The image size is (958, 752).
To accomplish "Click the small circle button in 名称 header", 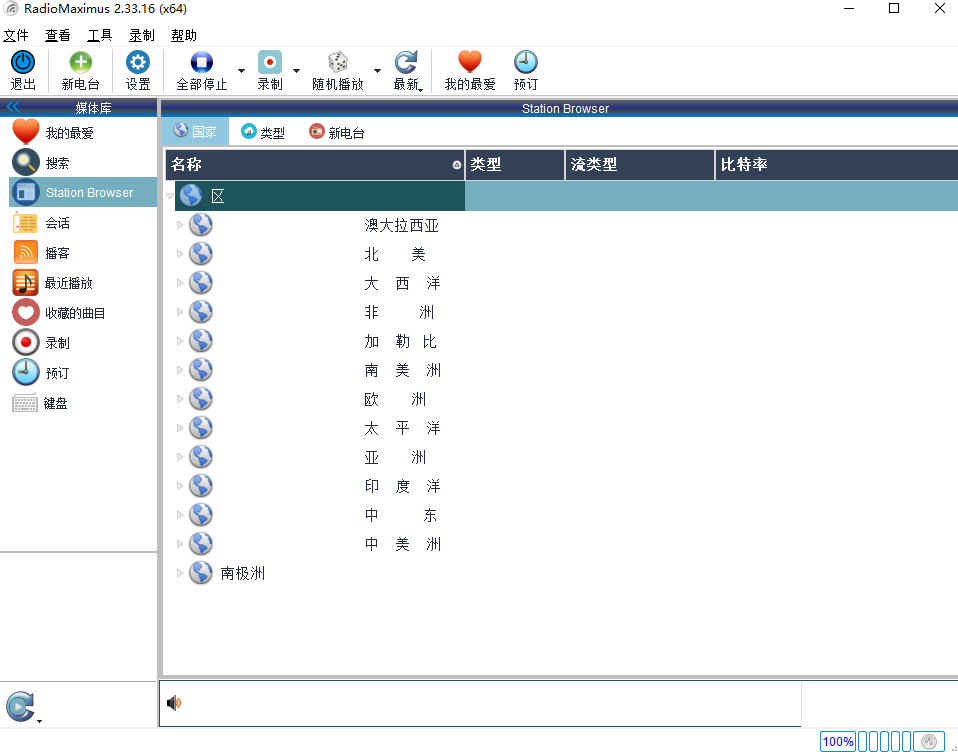I will point(456,165).
